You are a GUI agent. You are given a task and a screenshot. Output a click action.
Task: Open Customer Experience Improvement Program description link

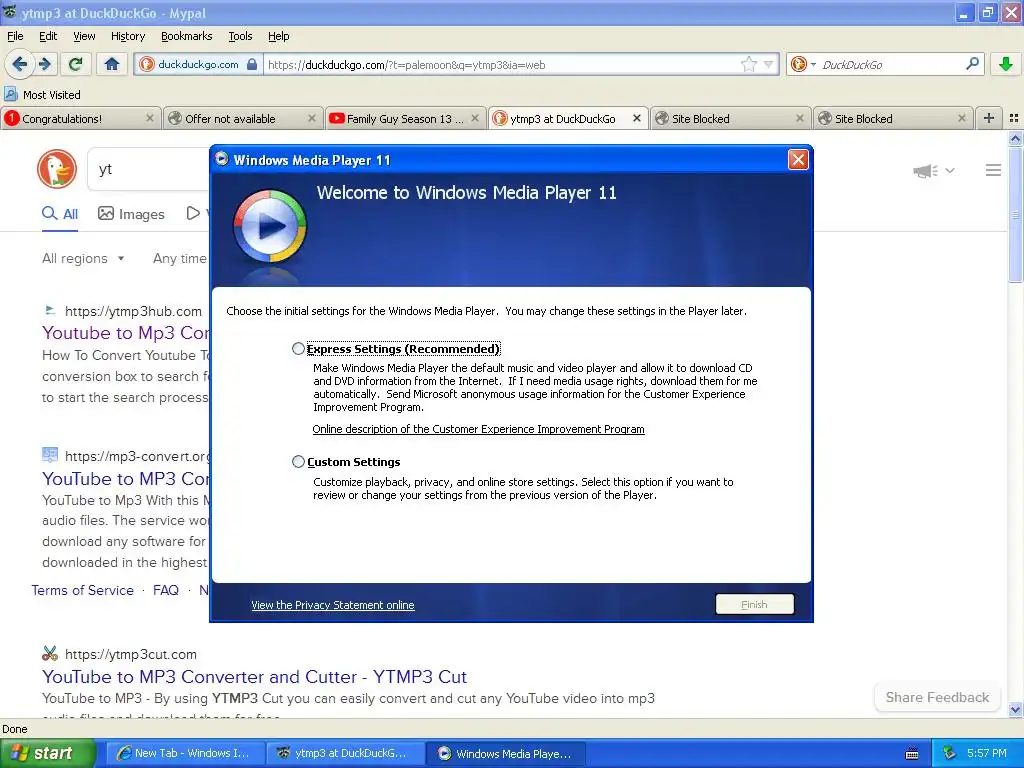click(x=478, y=429)
